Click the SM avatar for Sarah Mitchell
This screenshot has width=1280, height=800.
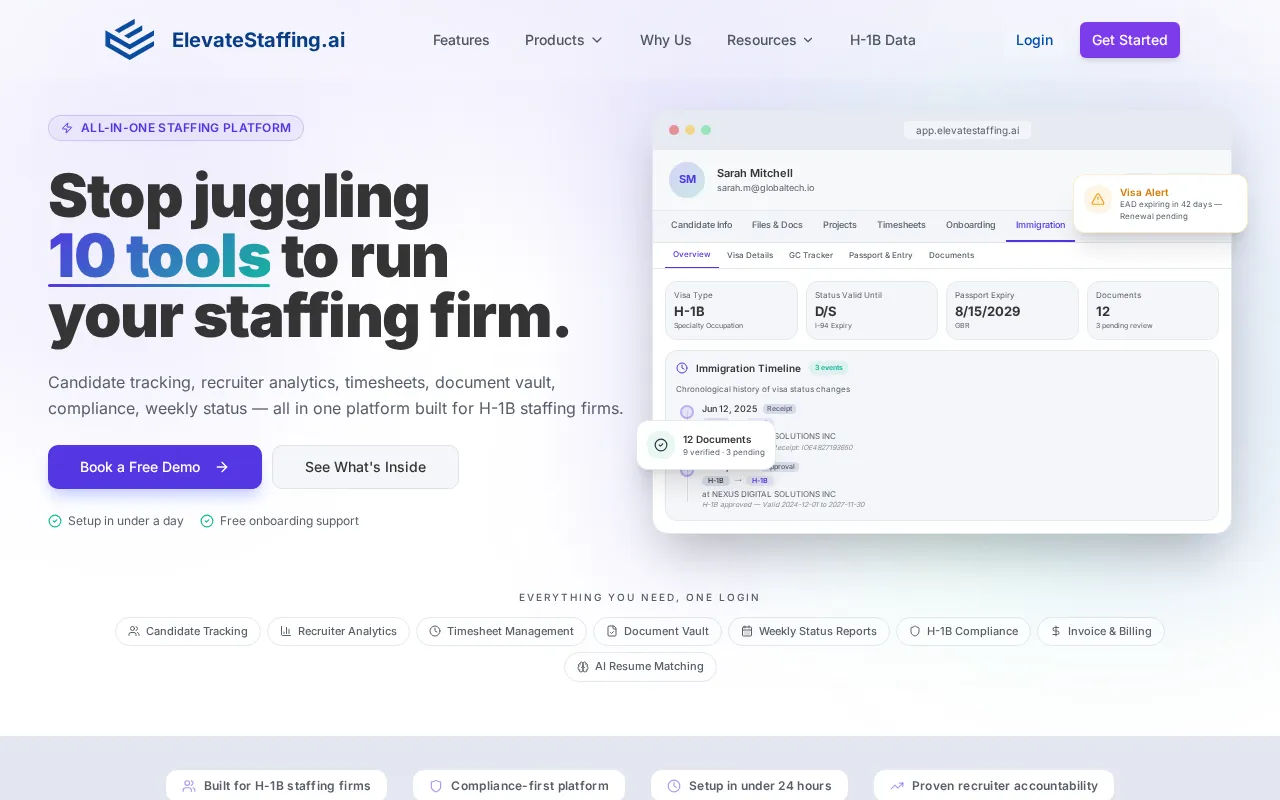point(687,180)
